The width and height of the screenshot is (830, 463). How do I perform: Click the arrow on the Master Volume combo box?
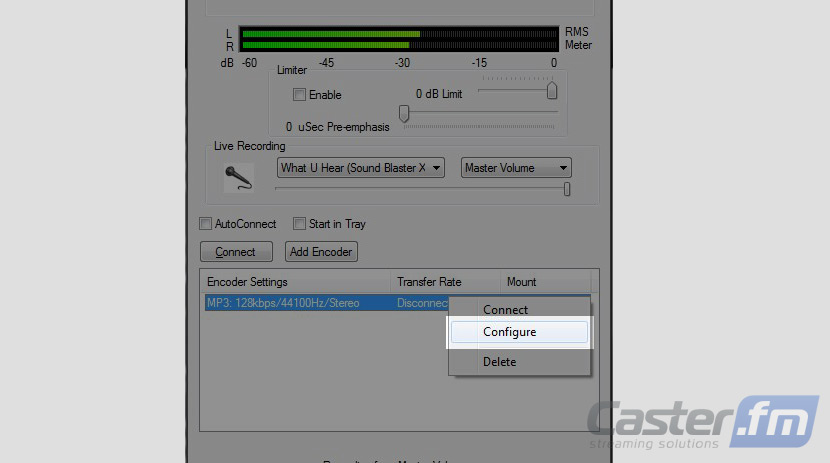click(x=563, y=168)
